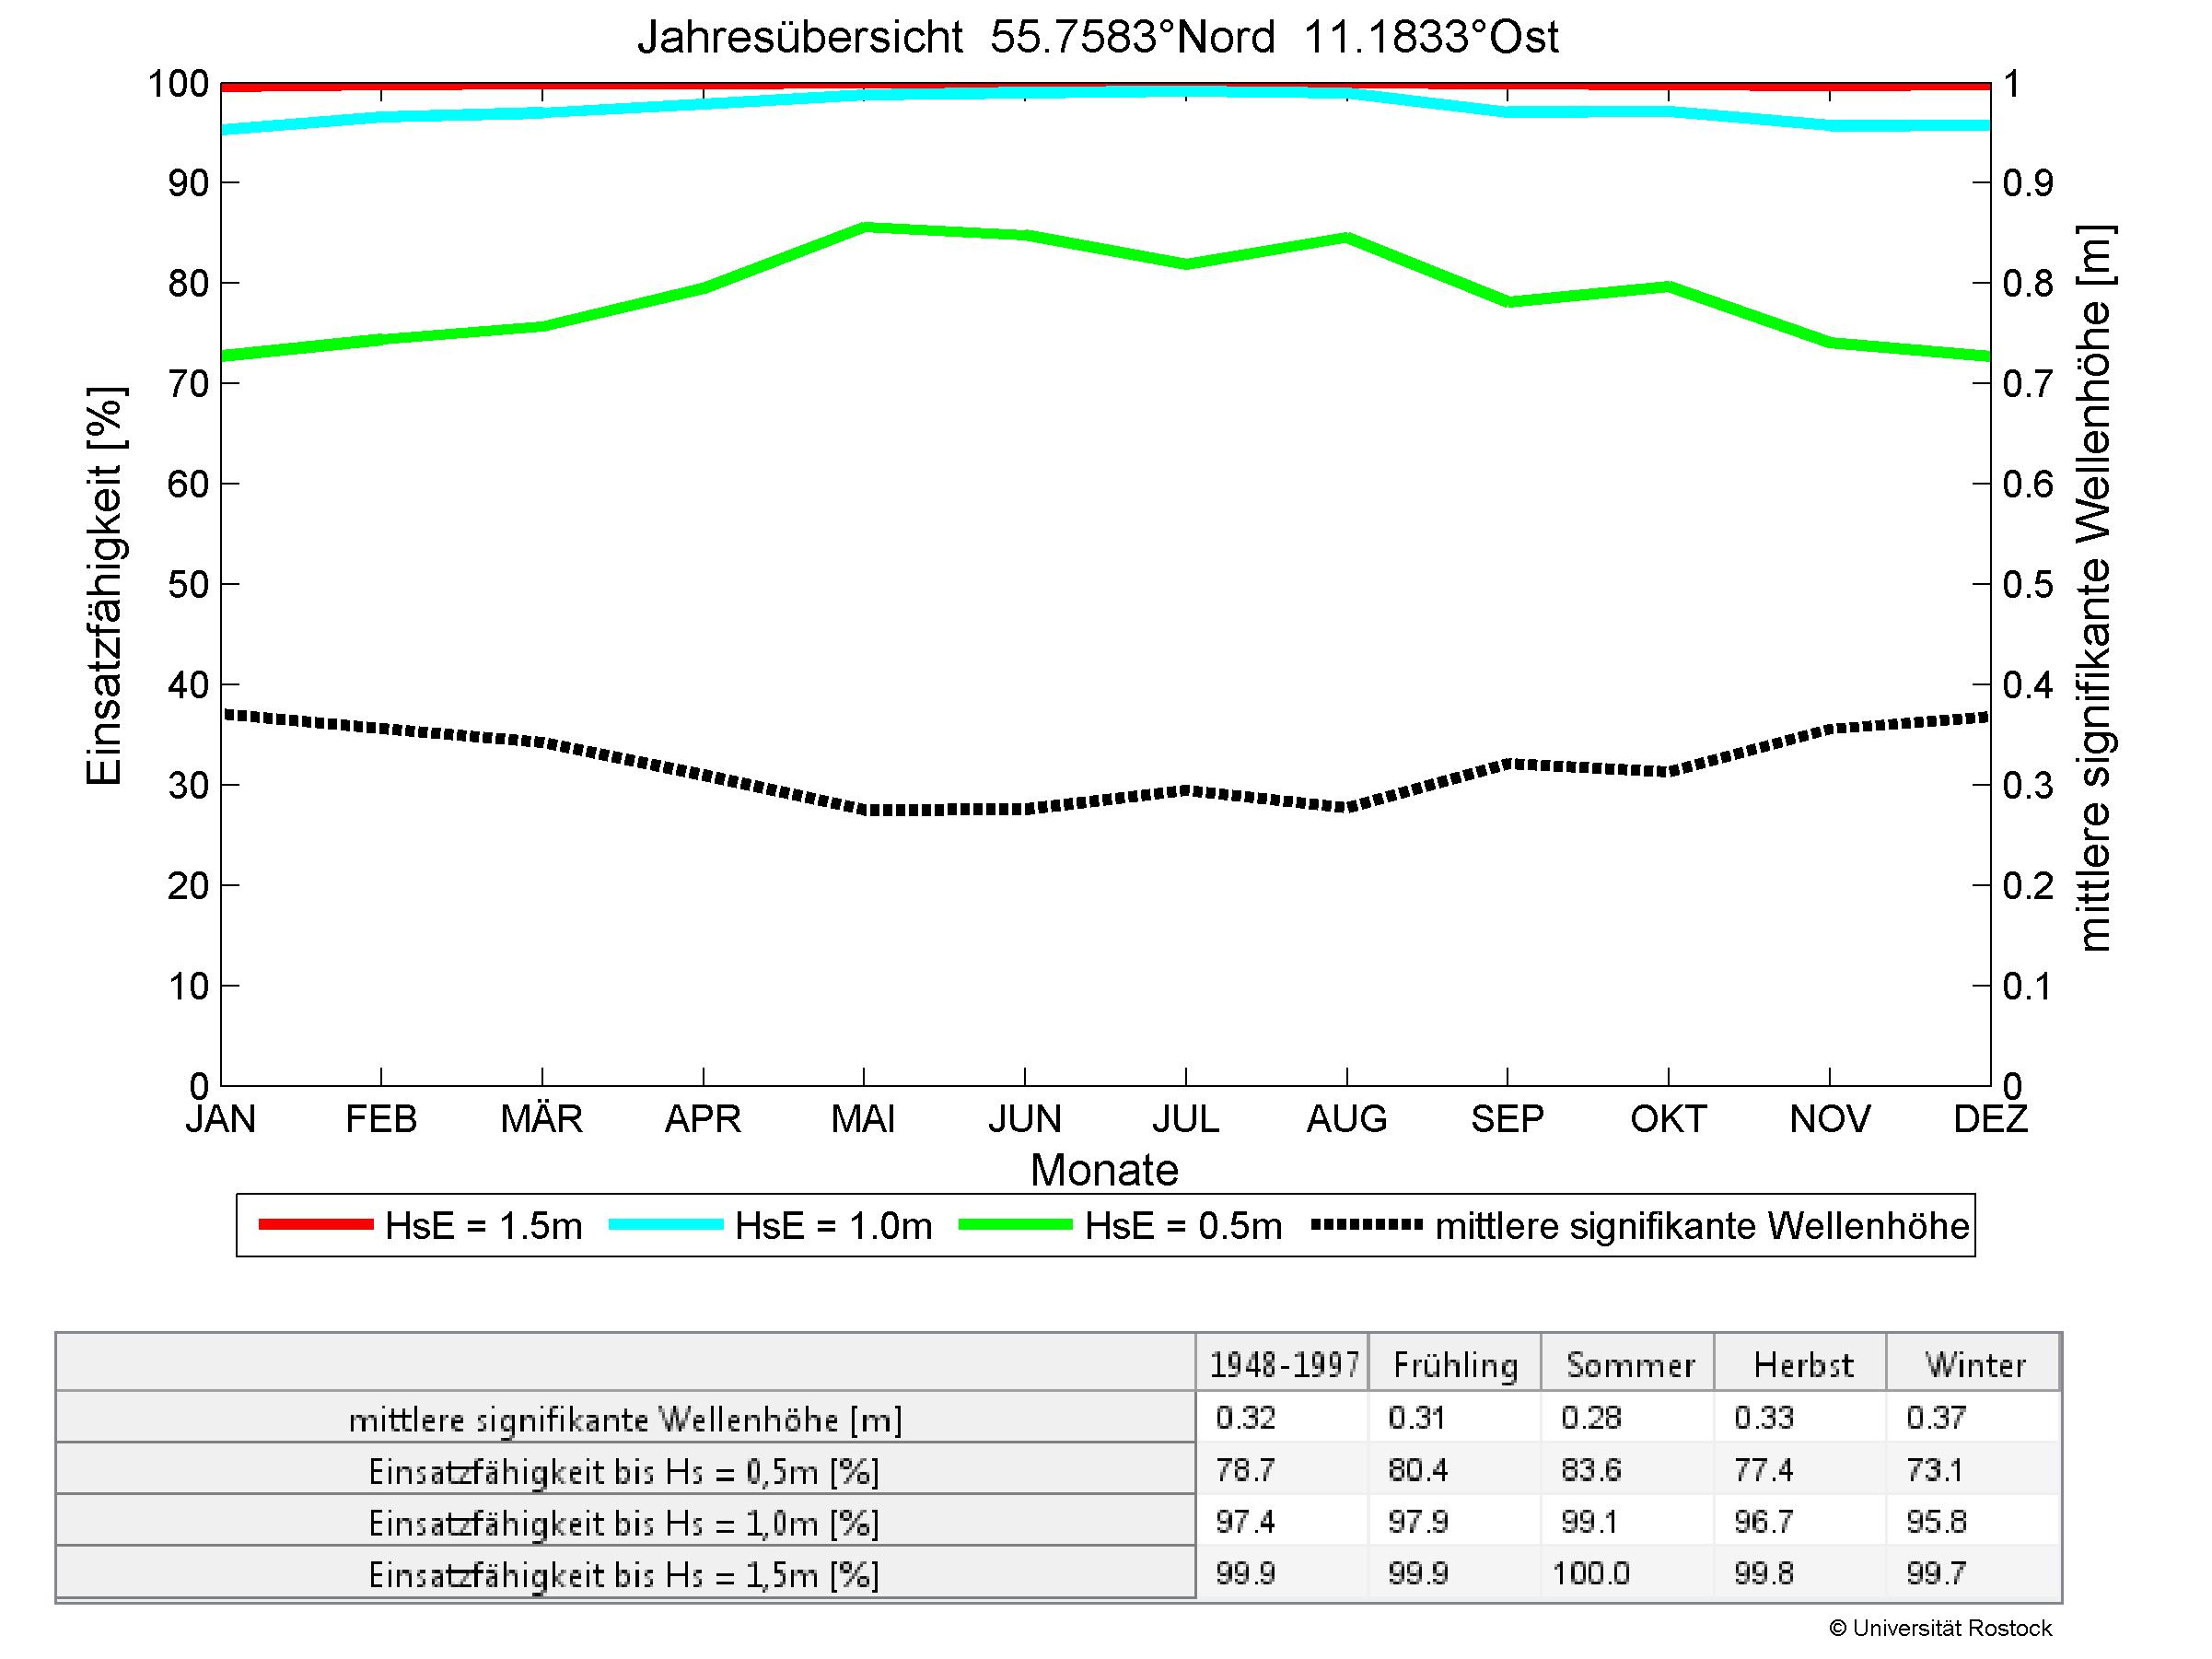Select the Frühling column header
The width and height of the screenshot is (2212, 1659).
[x=1455, y=1364]
